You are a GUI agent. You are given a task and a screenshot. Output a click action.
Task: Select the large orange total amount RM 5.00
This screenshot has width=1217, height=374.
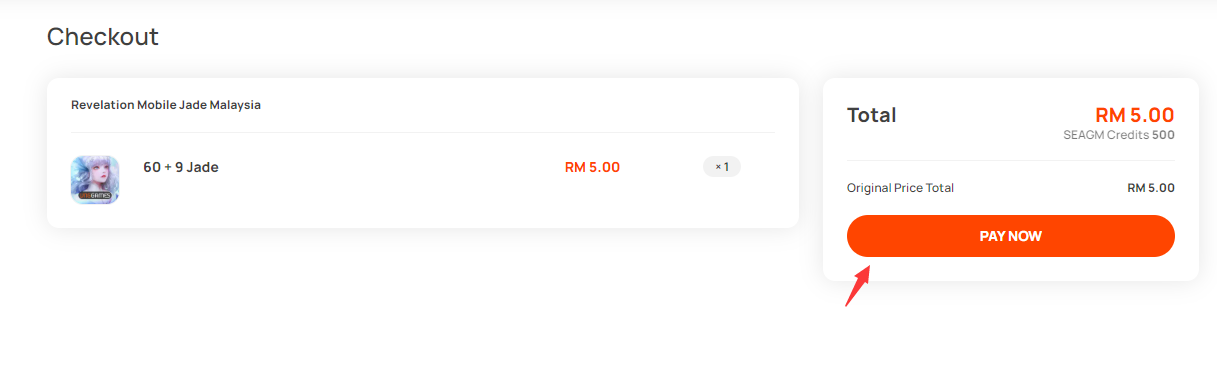tap(1135, 115)
